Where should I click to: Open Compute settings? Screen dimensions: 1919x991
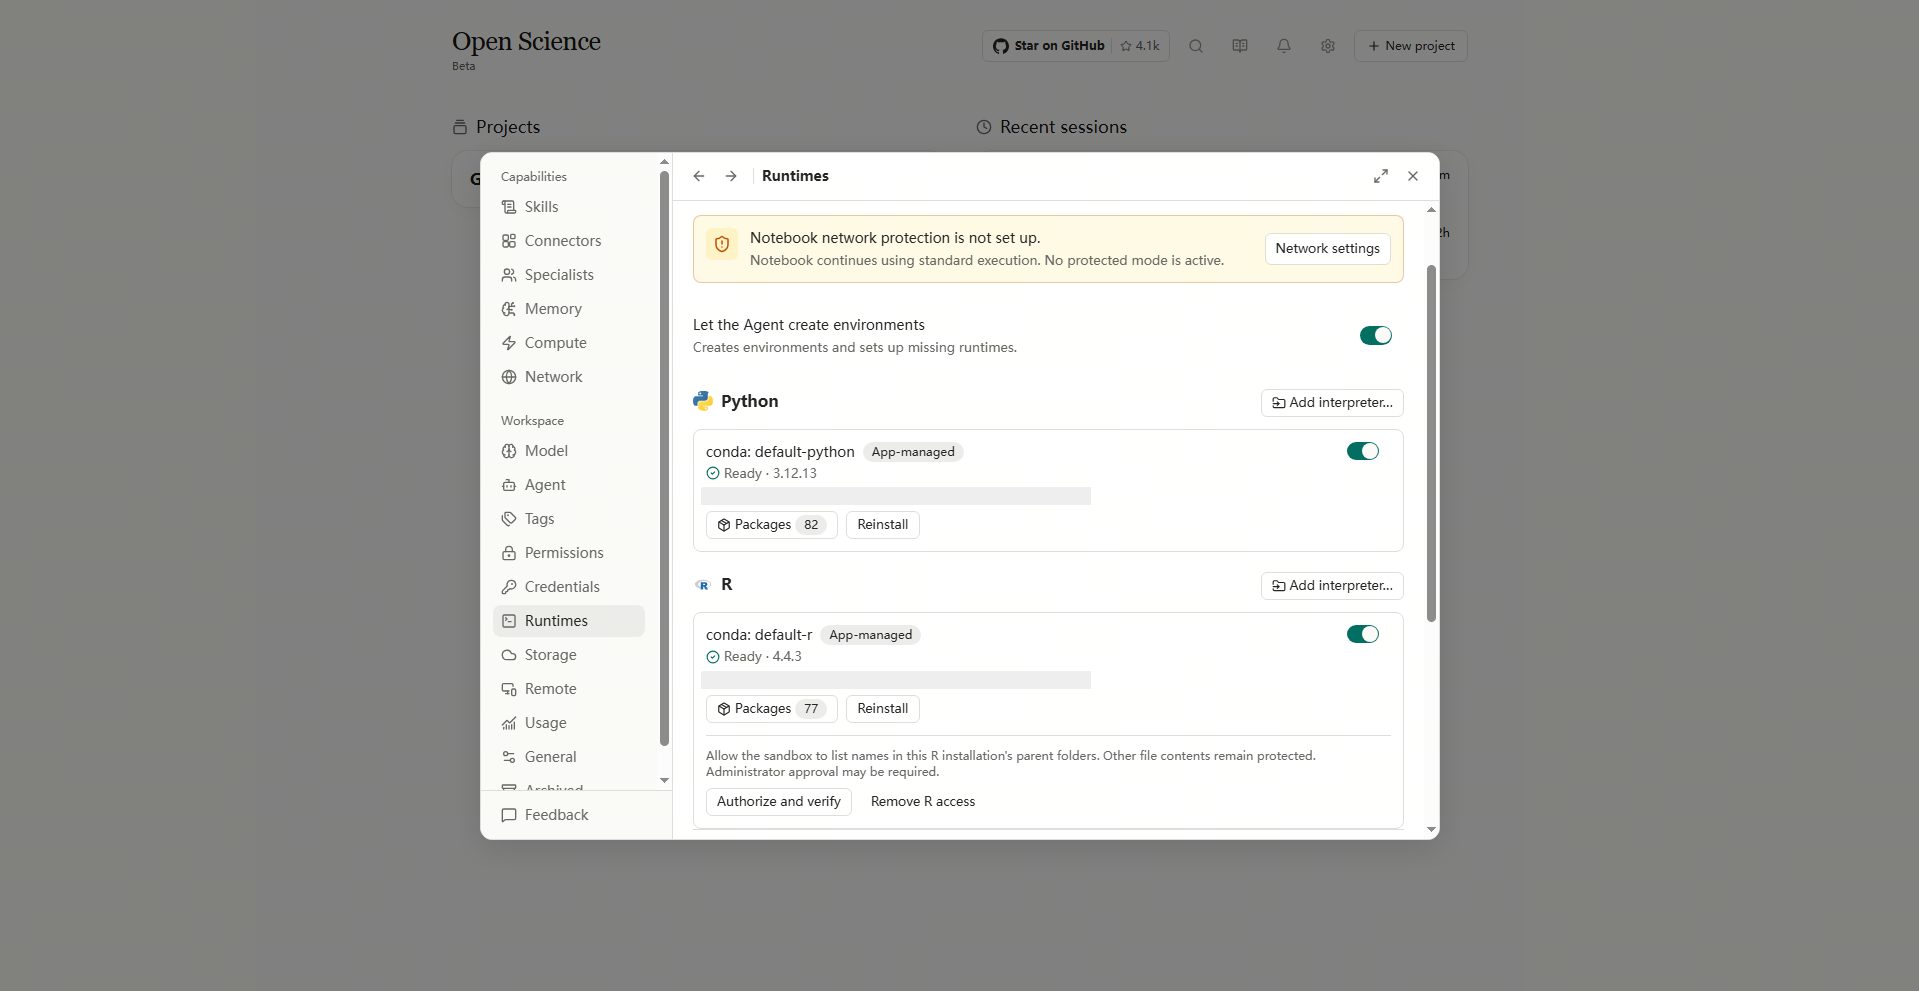coord(568,343)
